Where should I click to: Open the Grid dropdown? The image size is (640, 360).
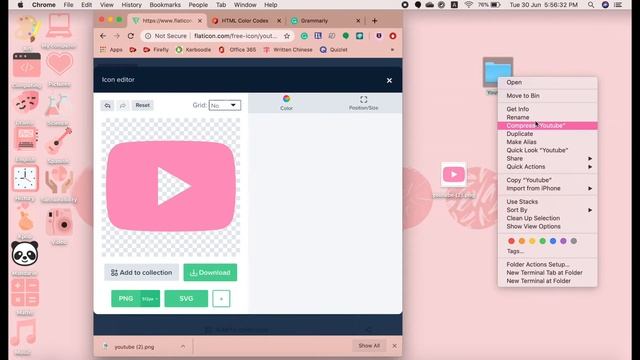pyautogui.click(x=224, y=105)
